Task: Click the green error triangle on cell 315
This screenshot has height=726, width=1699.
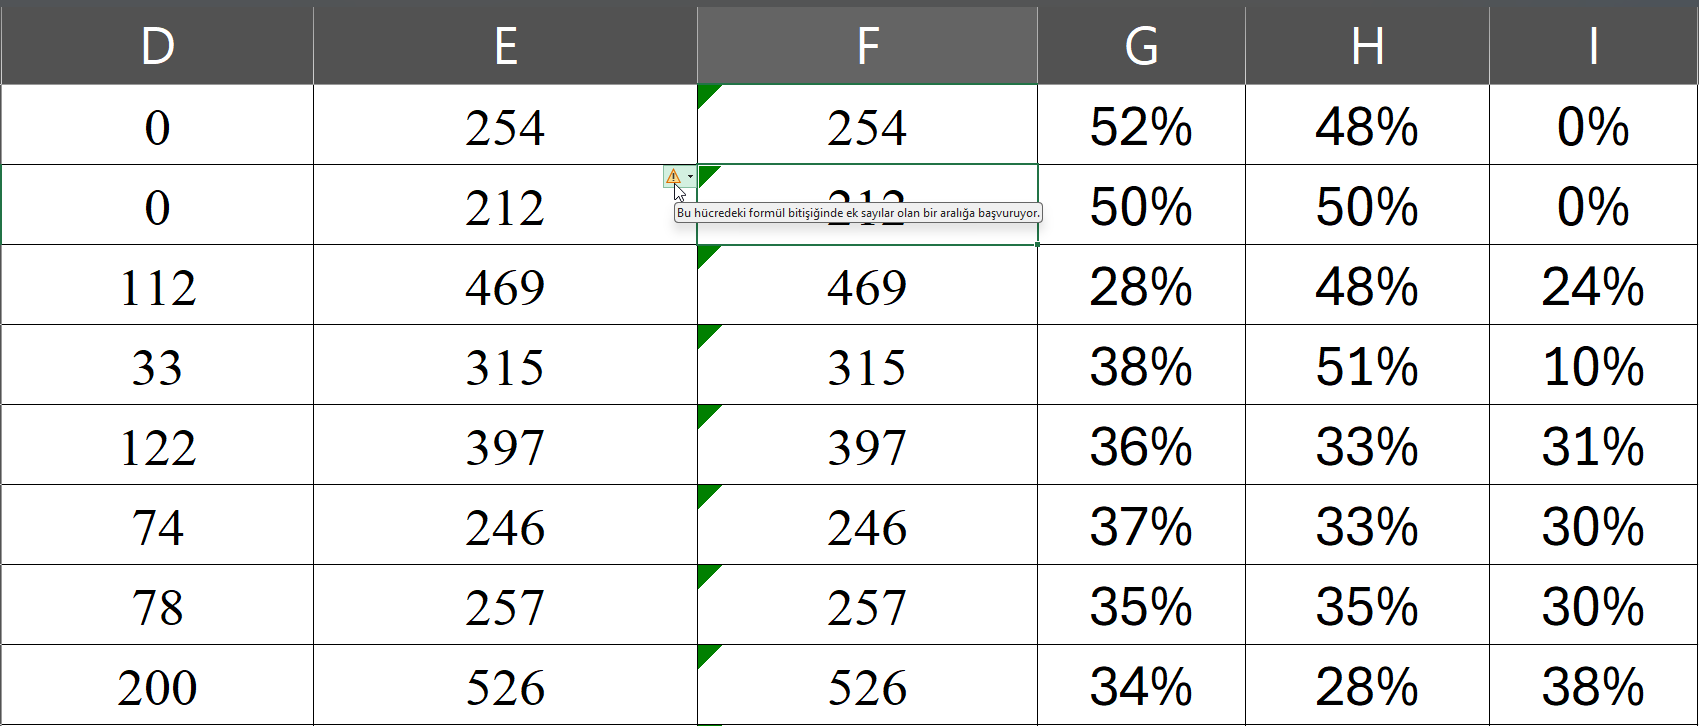Action: 703,334
